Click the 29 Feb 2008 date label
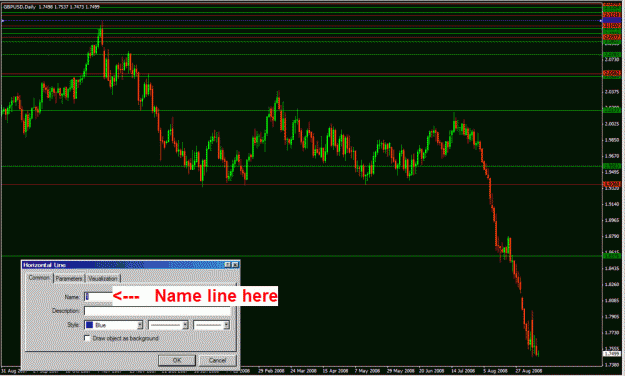625x376 pixels. click(x=271, y=370)
